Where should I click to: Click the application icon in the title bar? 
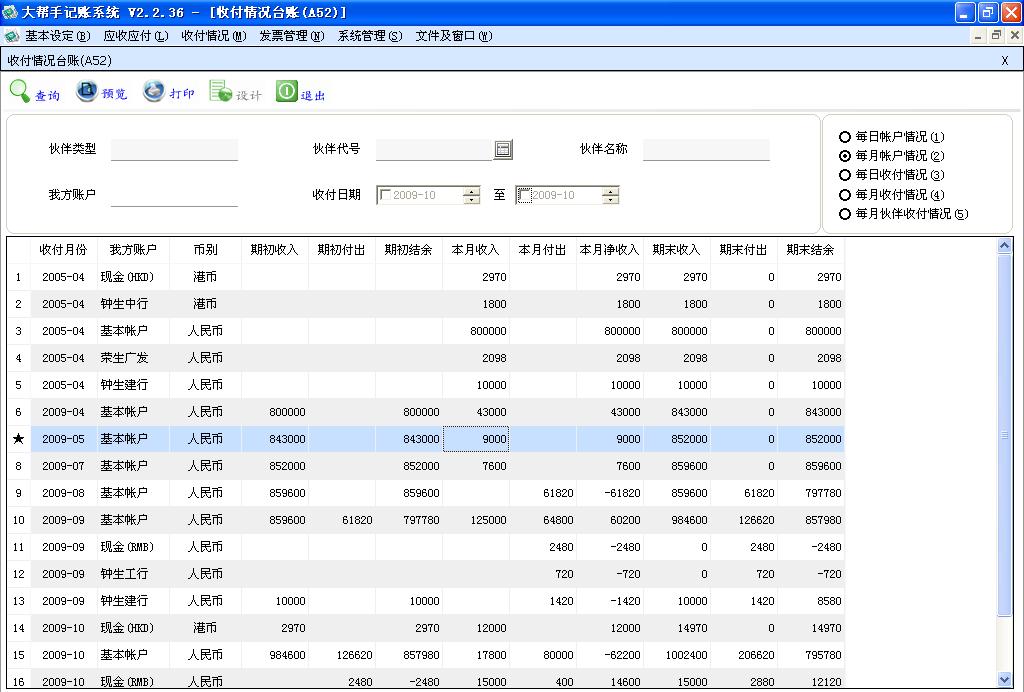[10, 12]
